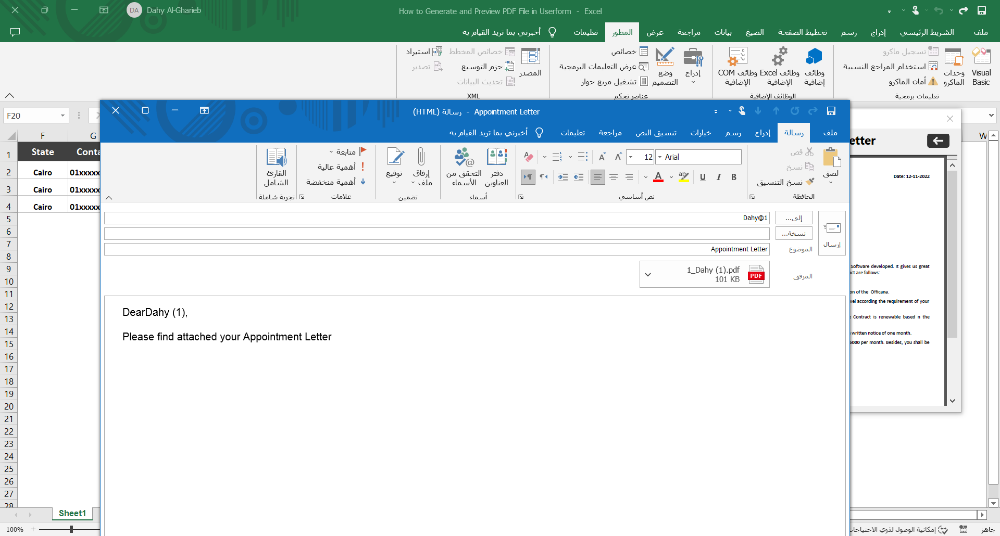
Task: Toggle center text alignment
Action: (x=614, y=177)
